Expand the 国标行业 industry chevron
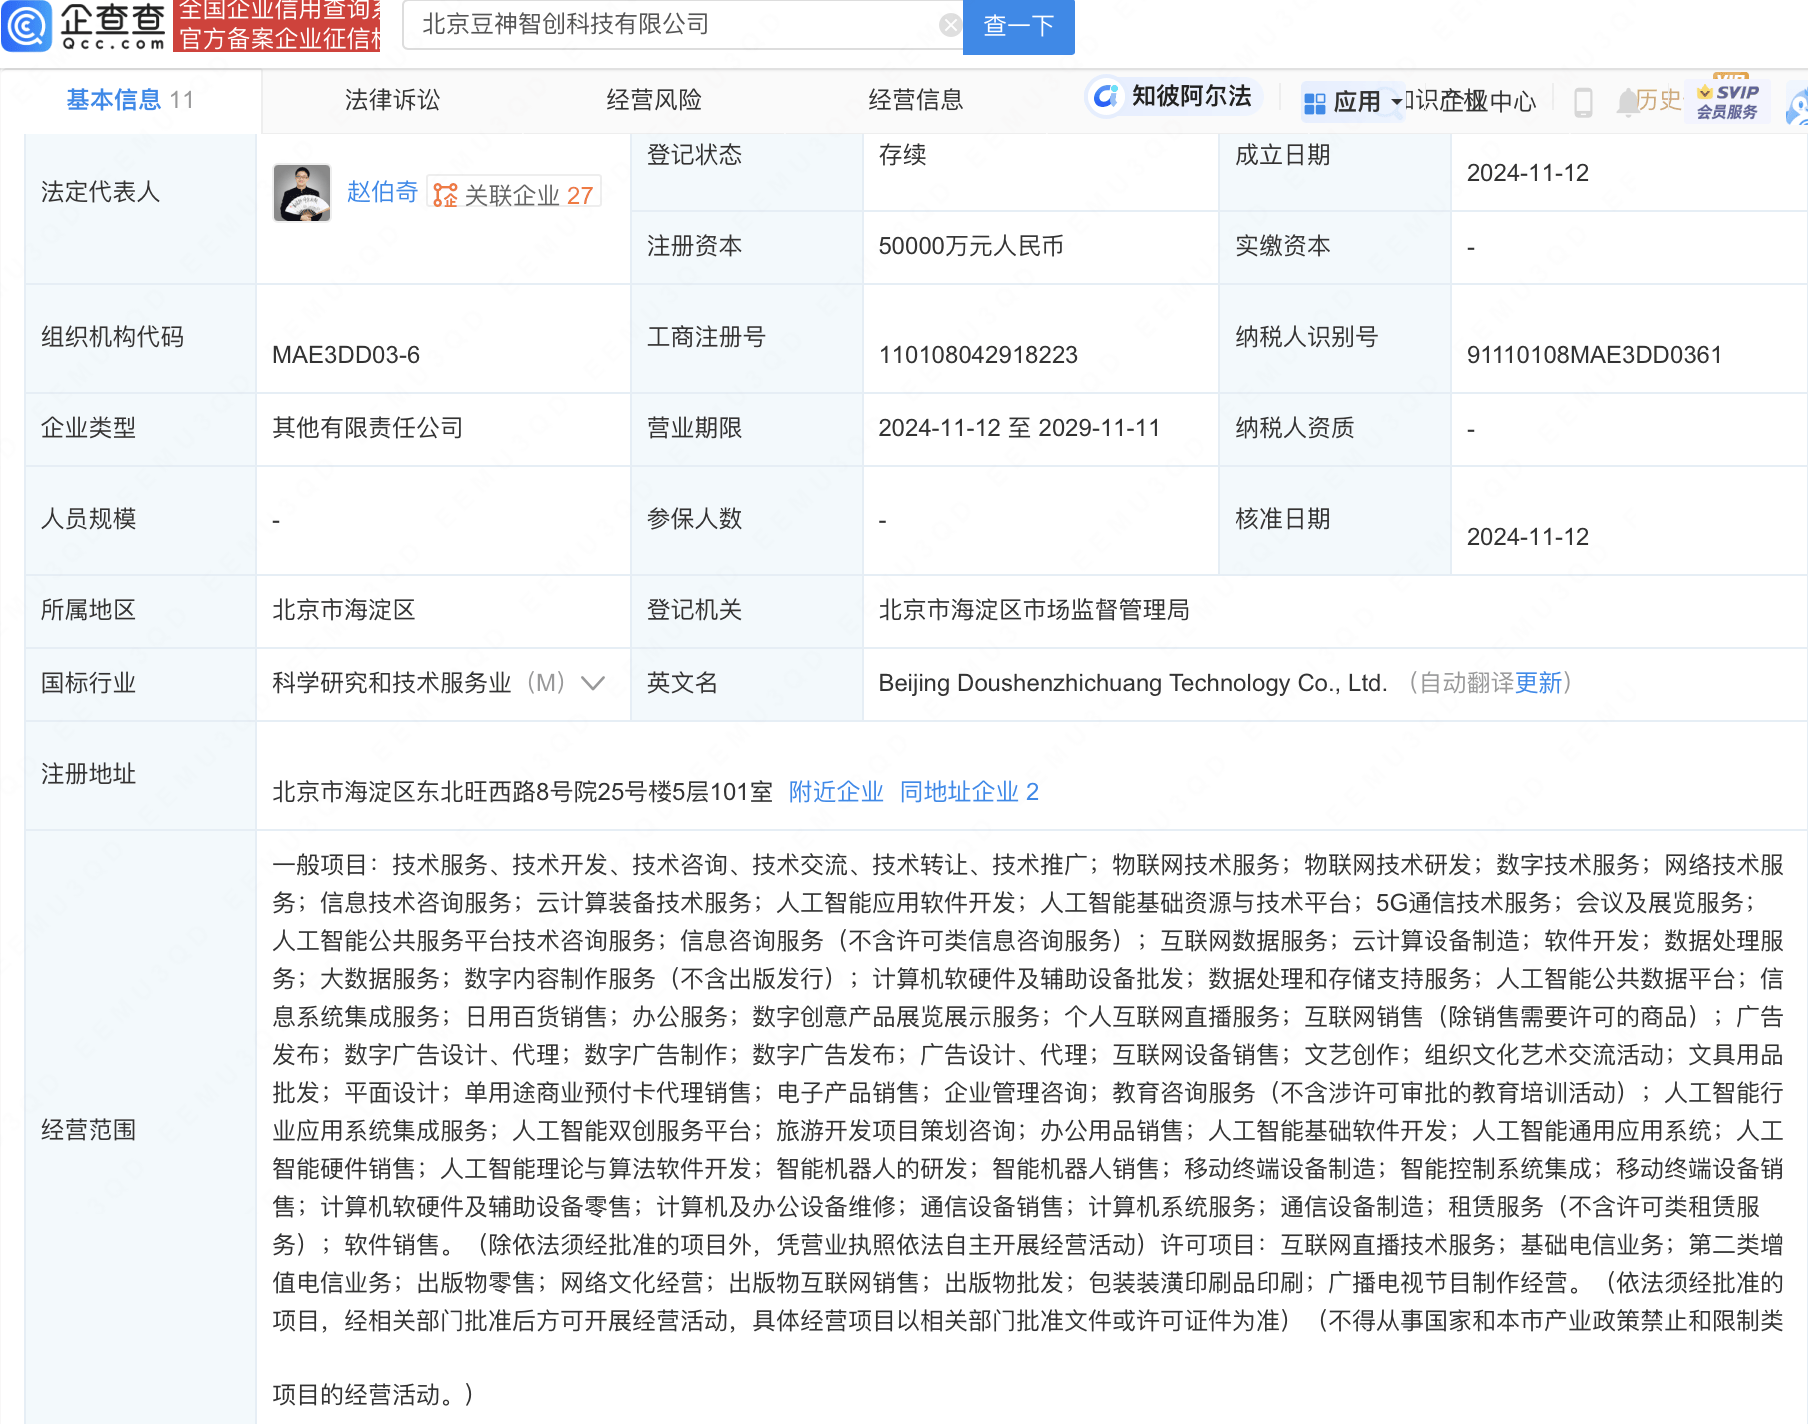Viewport: 1808px width, 1424px height. point(593,683)
